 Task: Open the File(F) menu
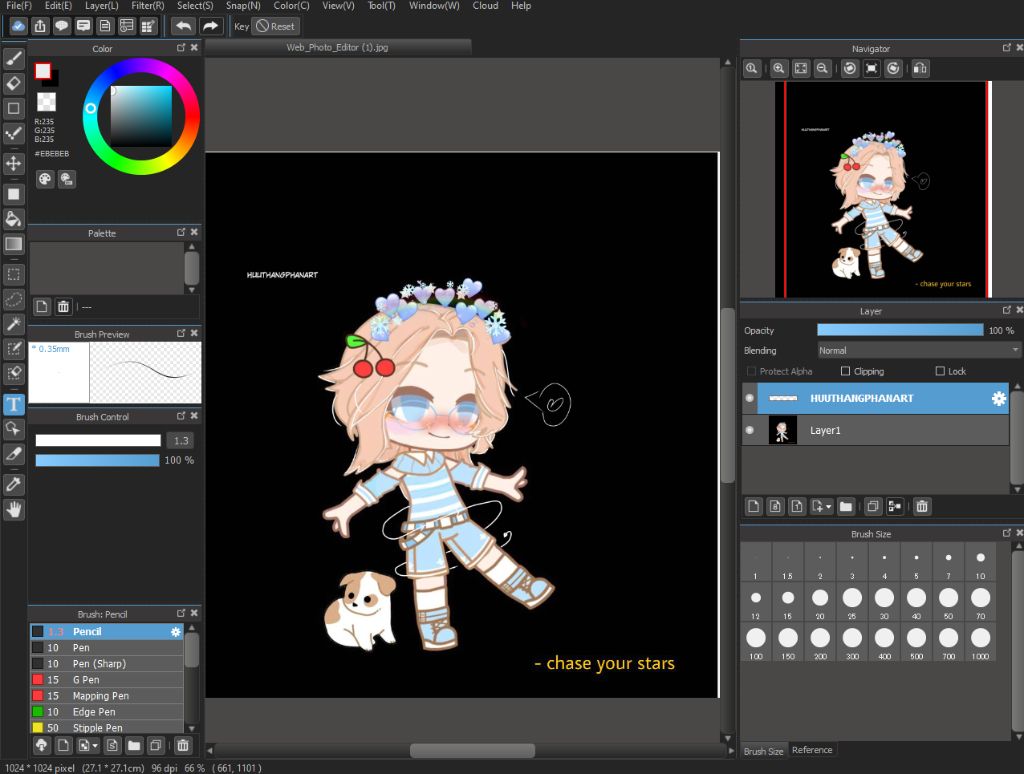click(x=19, y=6)
